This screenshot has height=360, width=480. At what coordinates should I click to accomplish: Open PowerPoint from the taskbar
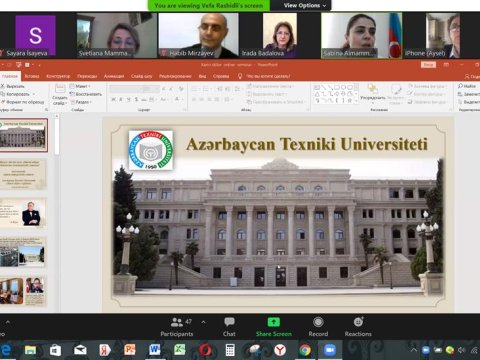pyautogui.click(x=130, y=350)
